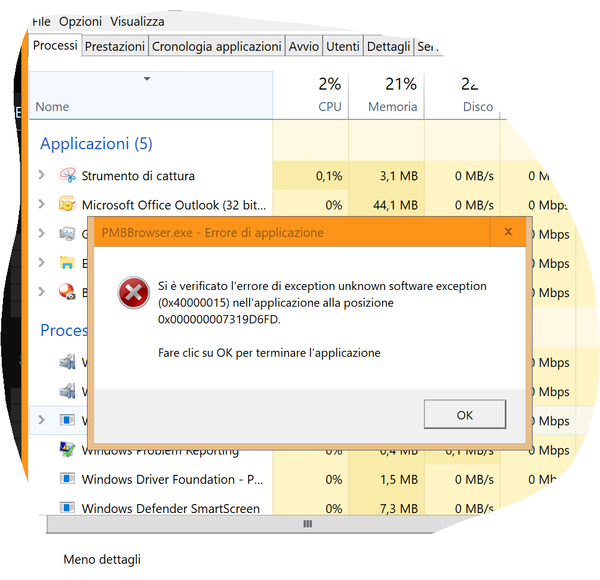Screen dimensions: 600x580
Task: Open the Visualizza menu
Action: [x=137, y=21]
